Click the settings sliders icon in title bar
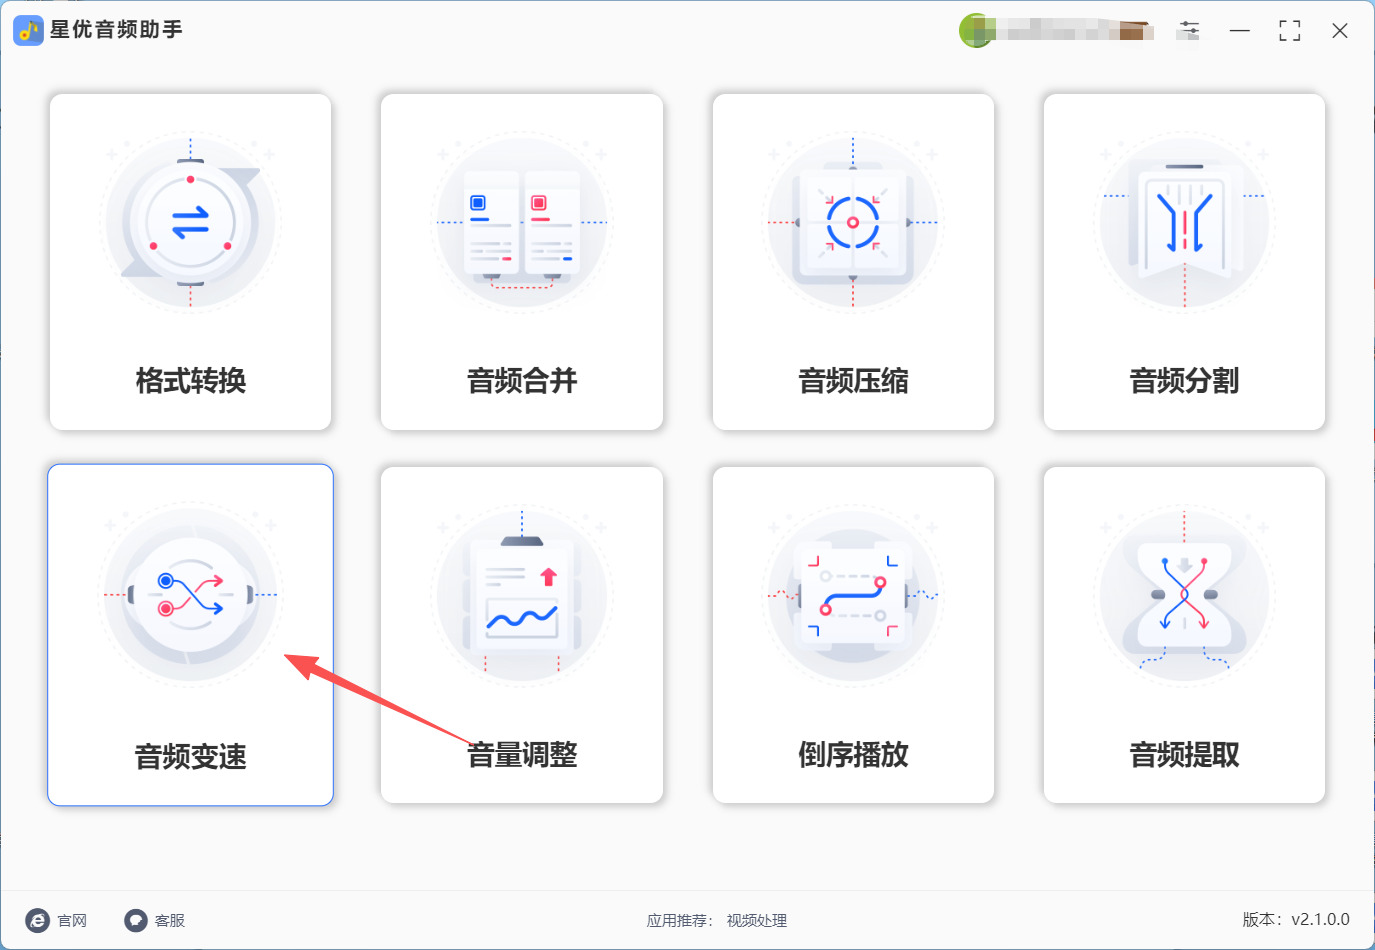Screen dimensions: 1375x950 [x=1188, y=30]
